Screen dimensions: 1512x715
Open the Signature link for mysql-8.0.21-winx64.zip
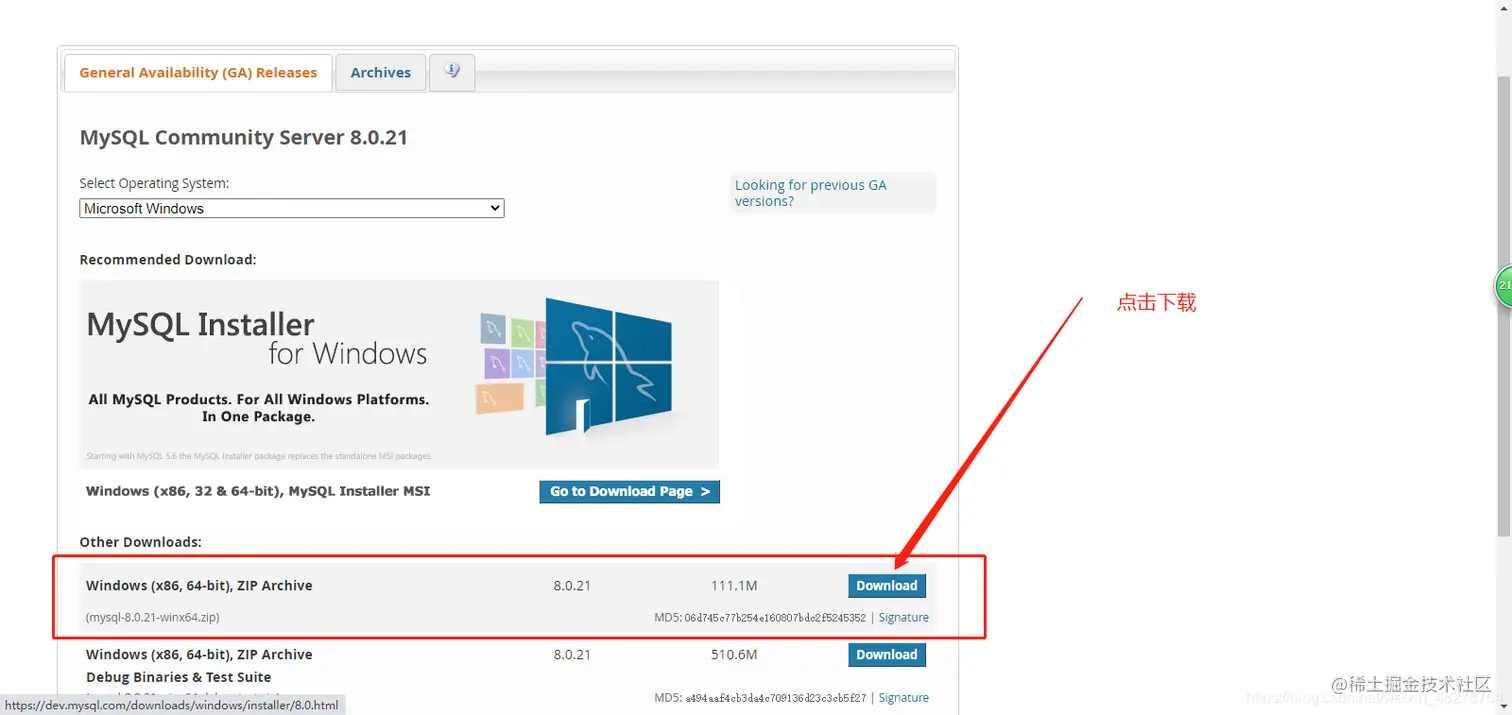click(903, 618)
